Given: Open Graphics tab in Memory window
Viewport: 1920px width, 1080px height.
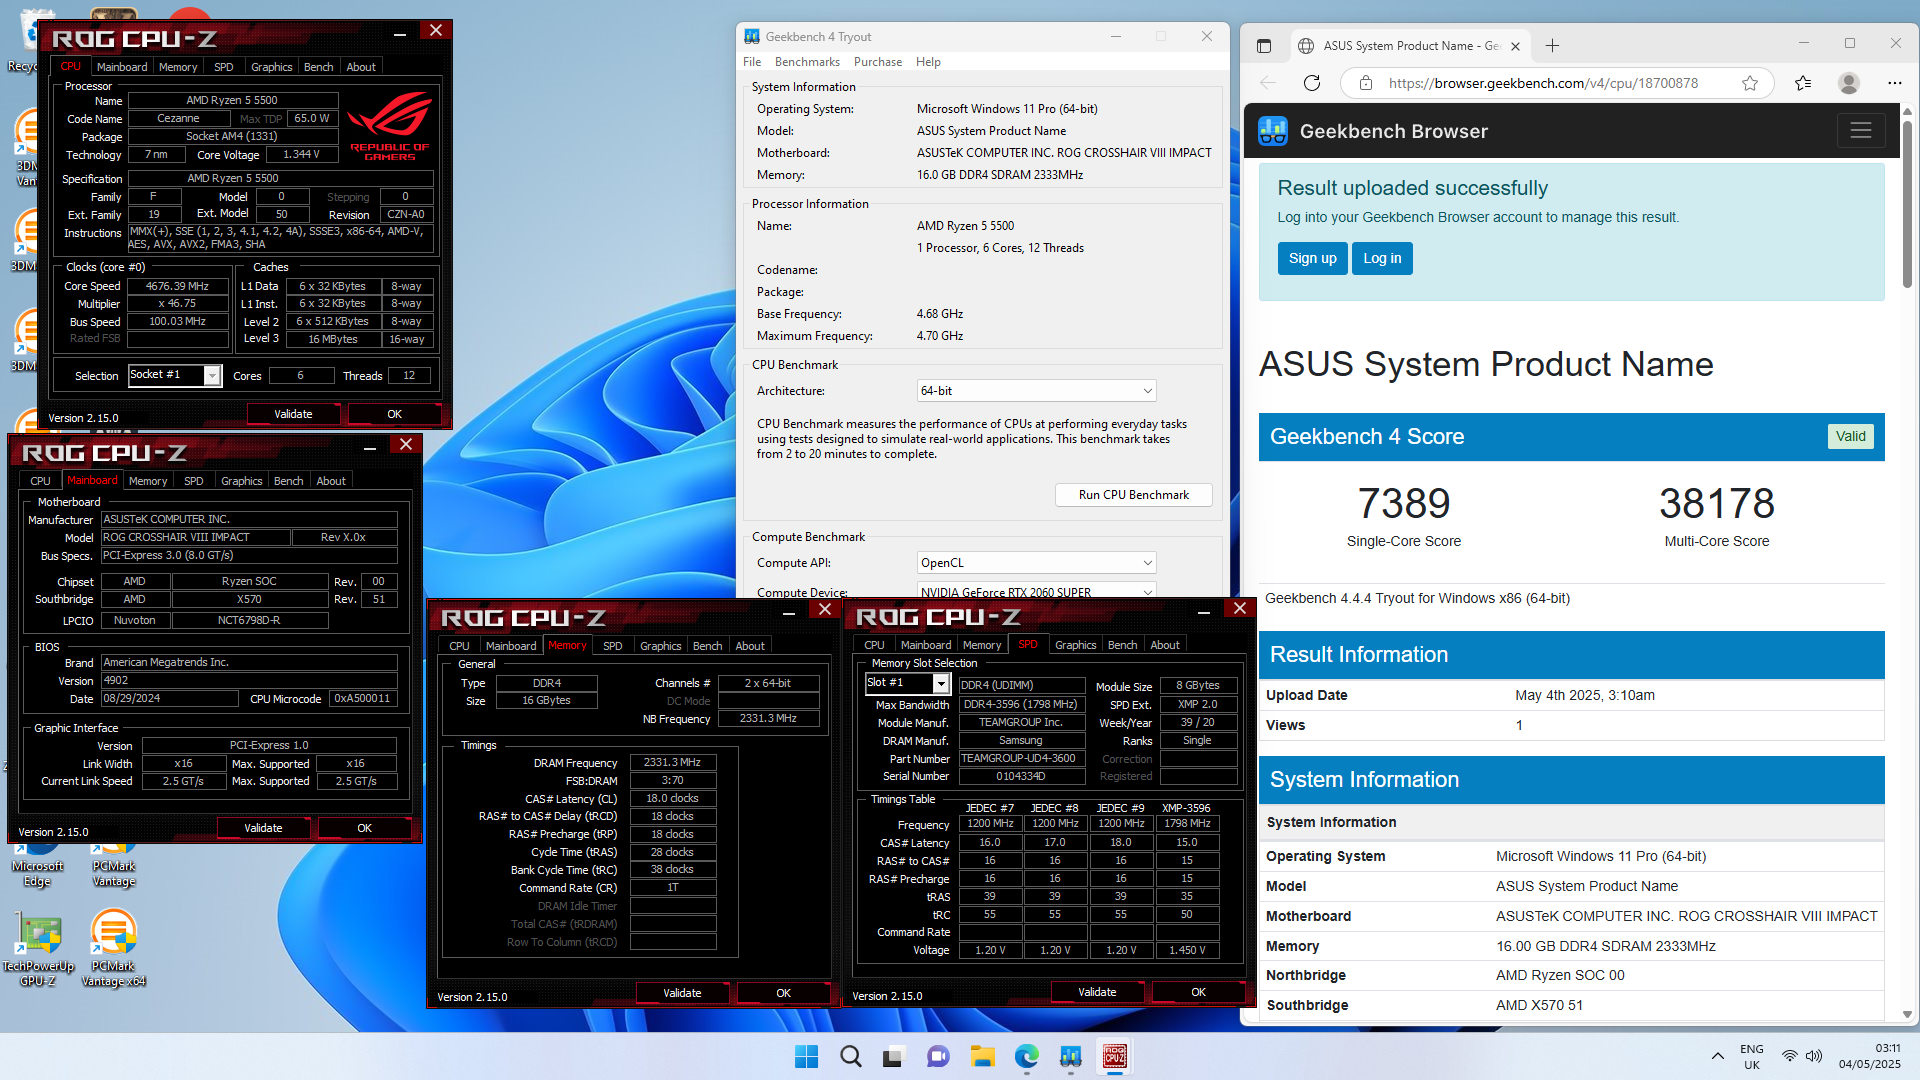Looking at the screenshot, I should click(x=660, y=646).
